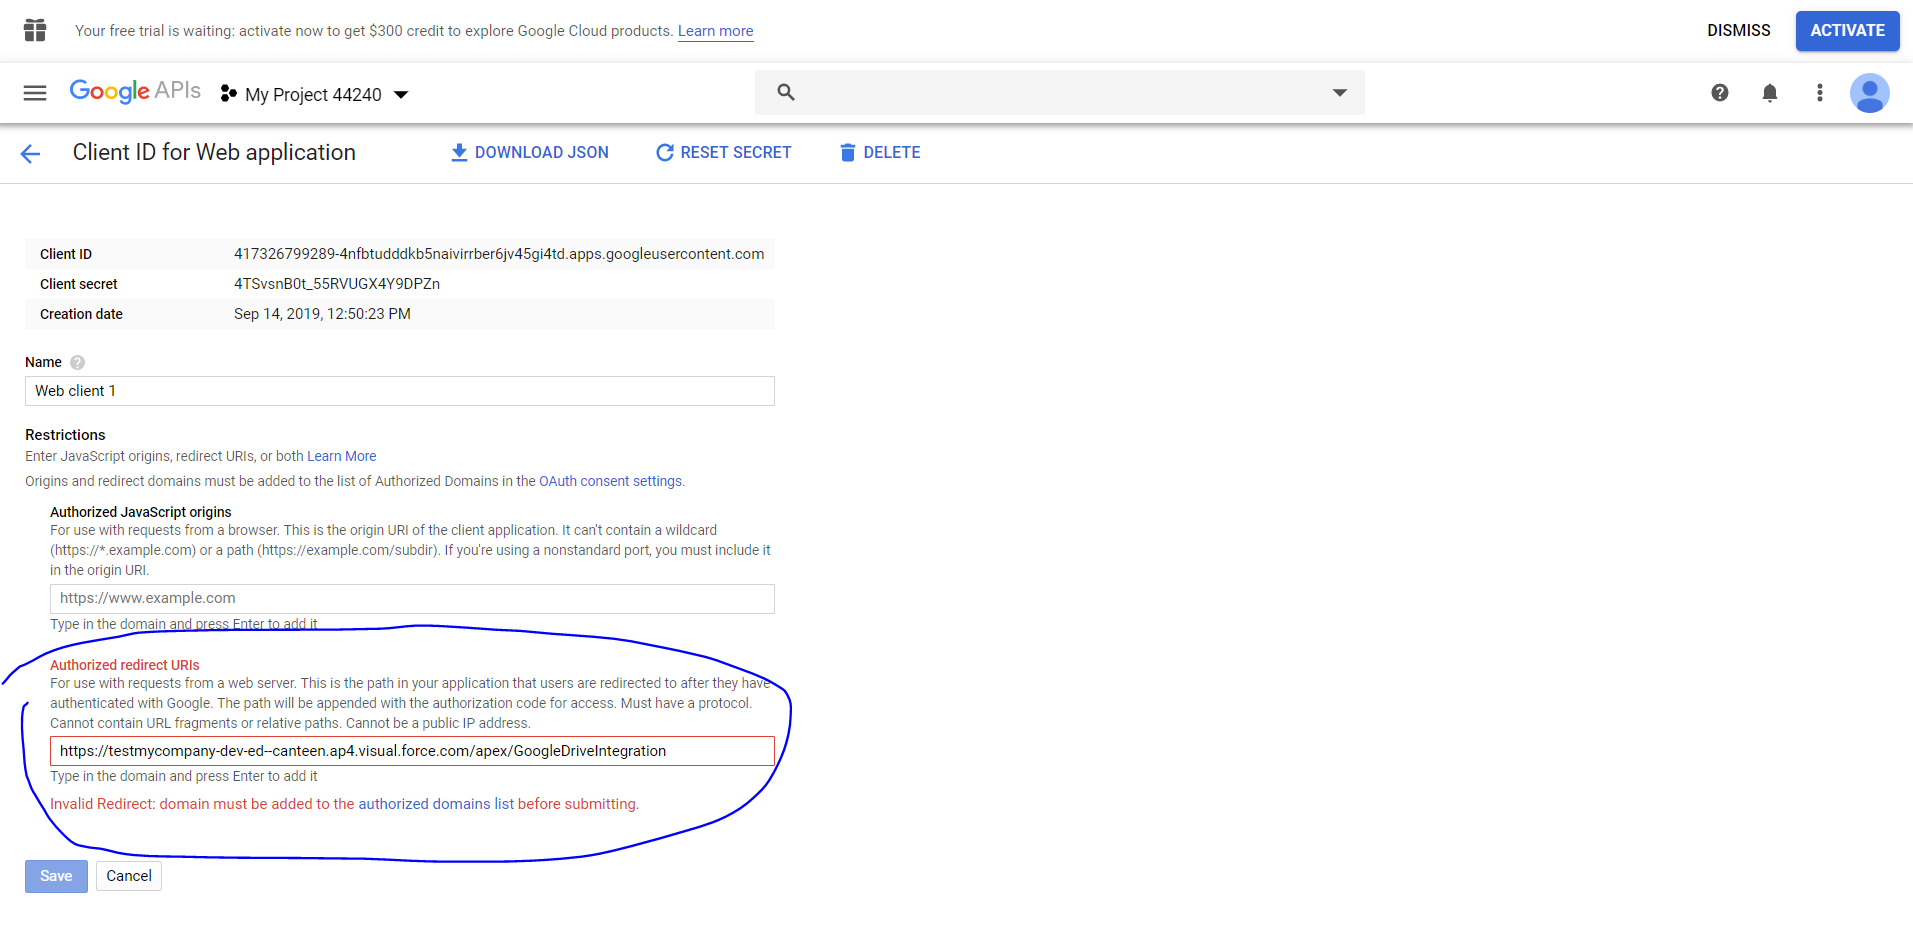This screenshot has width=1913, height=937.
Task: Open the authorized domains list link
Action: click(x=436, y=804)
